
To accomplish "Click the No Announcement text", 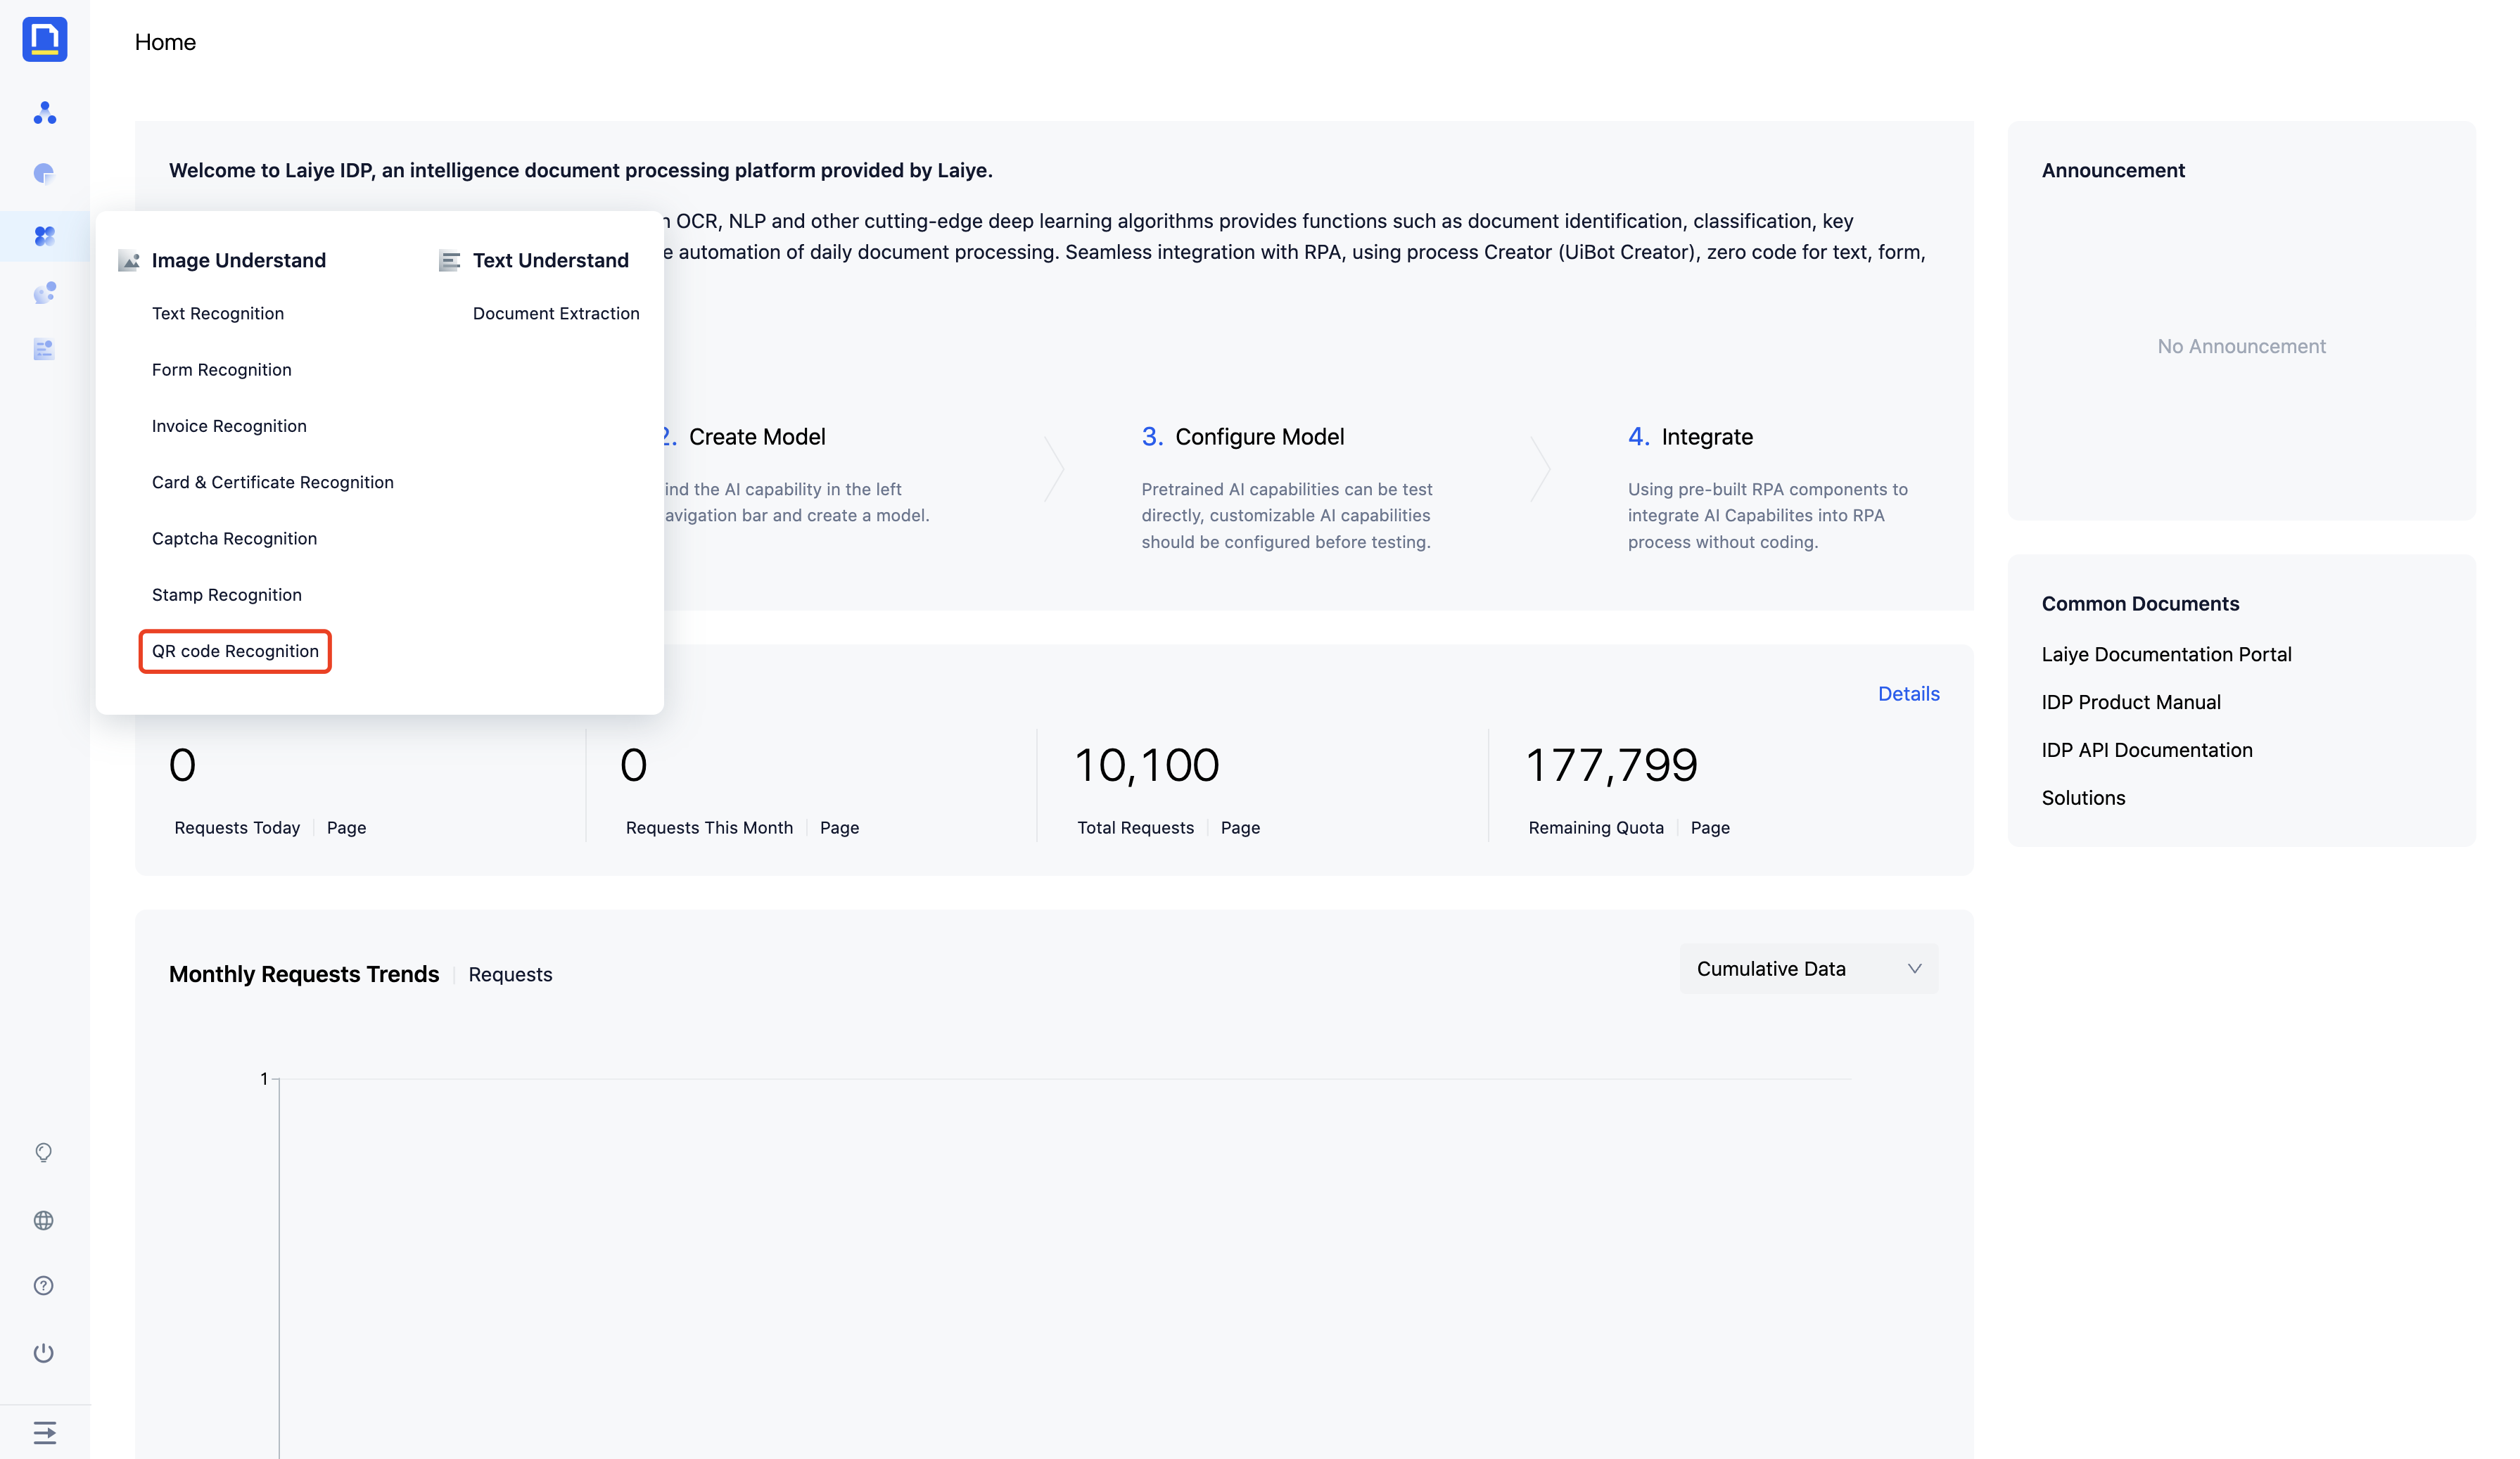I will click(x=2241, y=346).
